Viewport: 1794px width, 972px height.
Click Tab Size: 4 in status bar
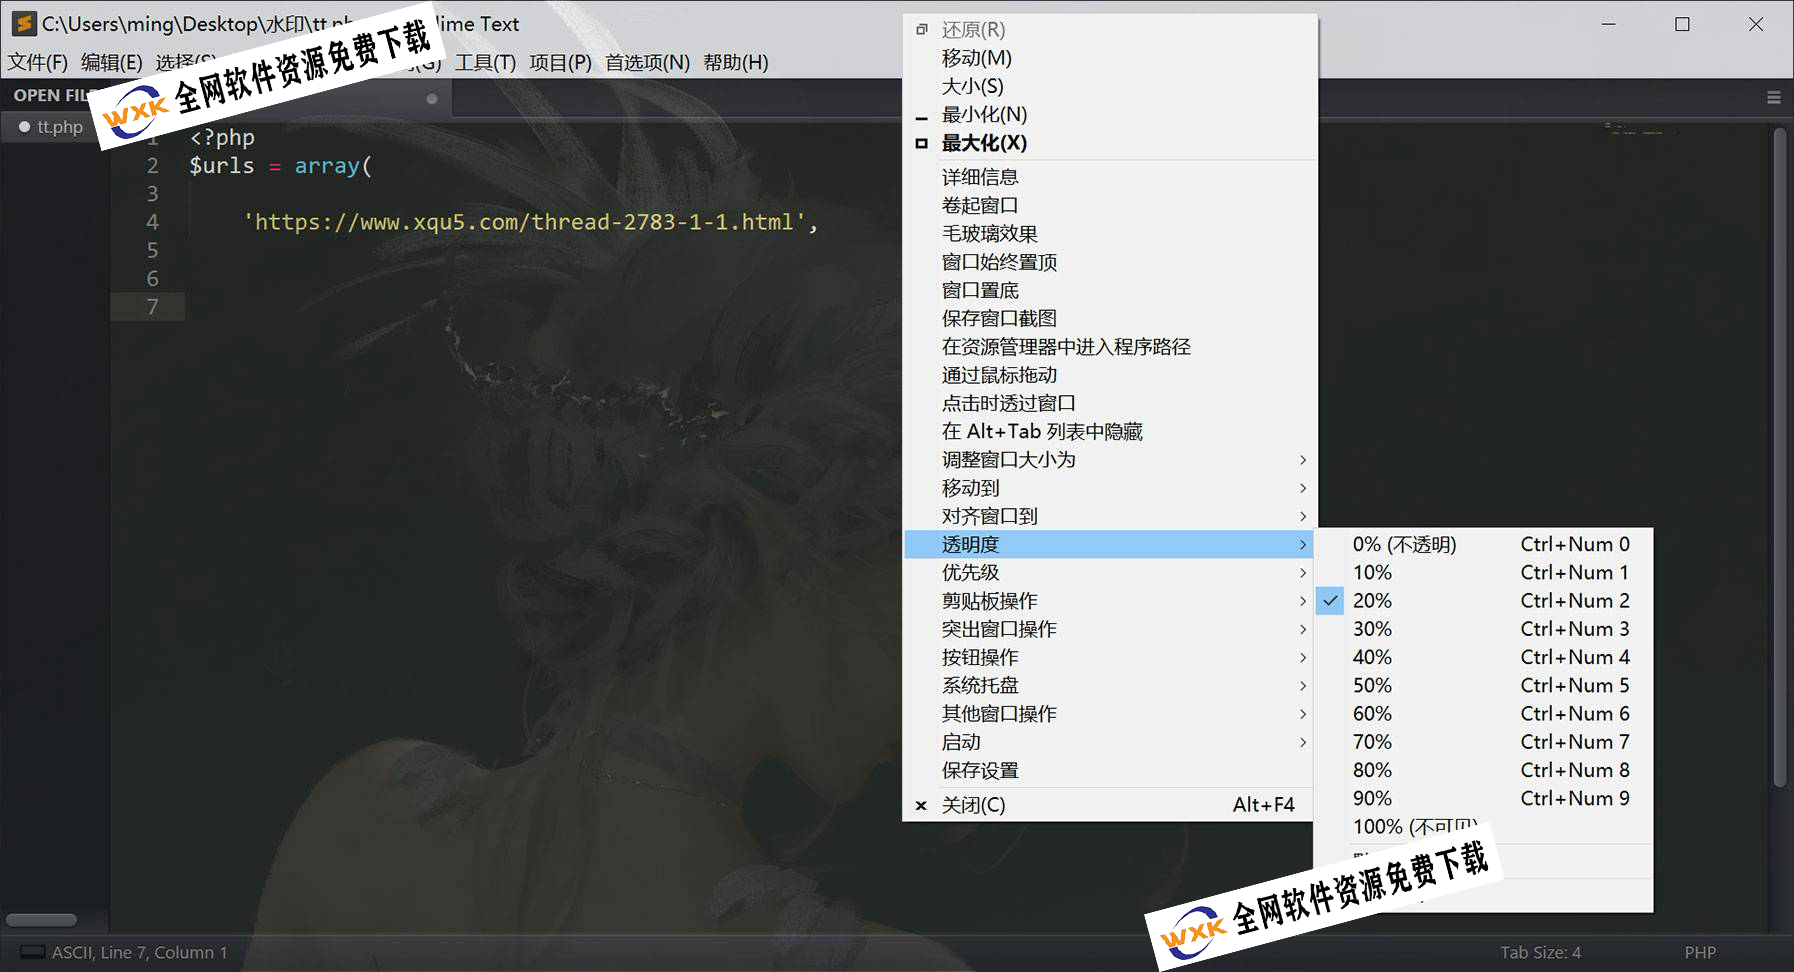(x=1540, y=952)
